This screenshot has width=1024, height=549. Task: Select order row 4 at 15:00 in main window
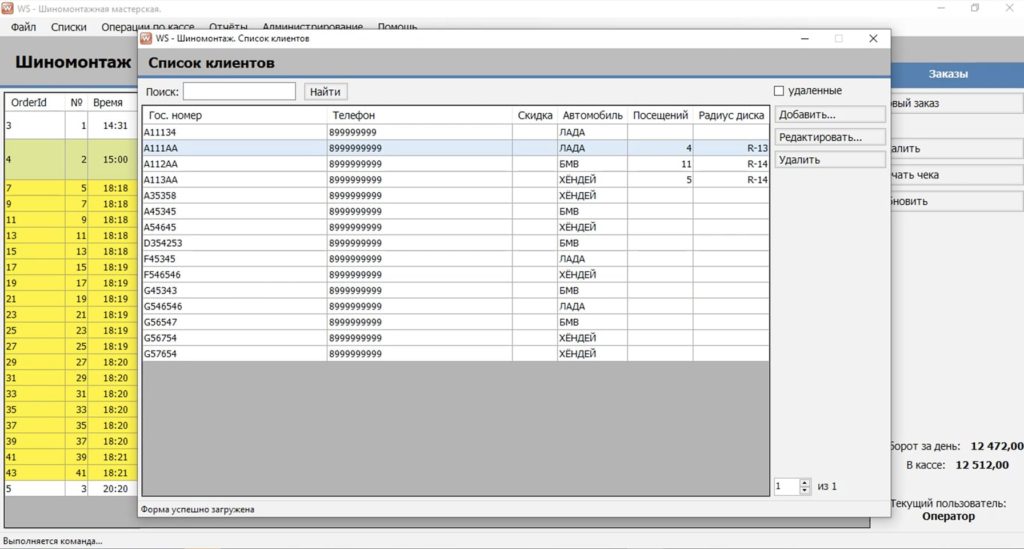(x=71, y=159)
